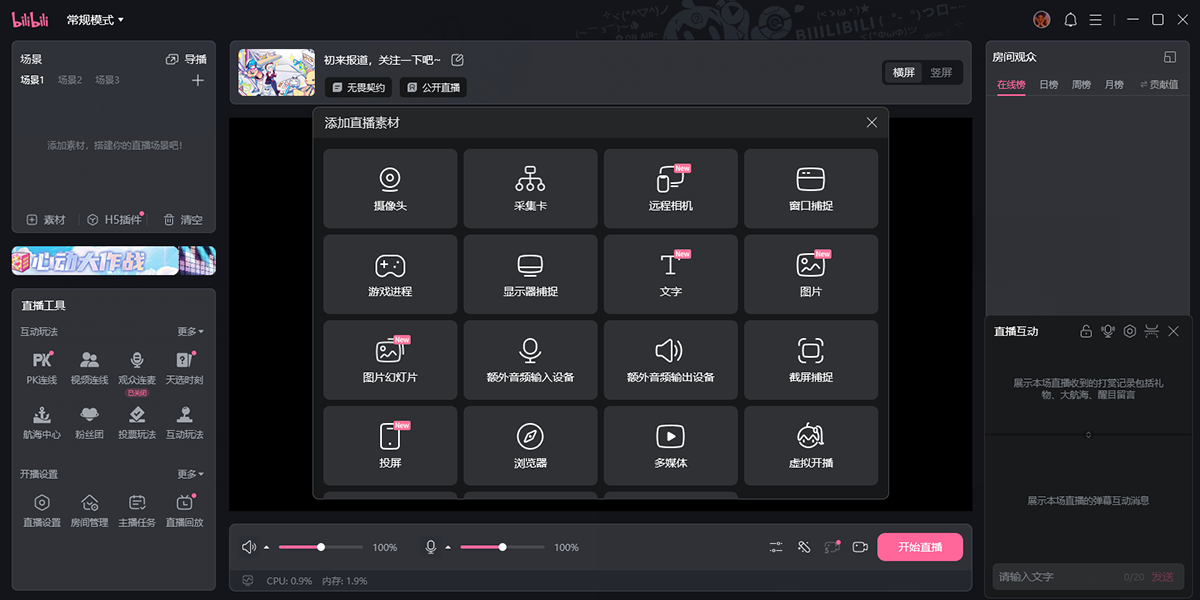Select the 在线榜 tab
Image resolution: width=1200 pixels, height=600 pixels.
[1011, 85]
